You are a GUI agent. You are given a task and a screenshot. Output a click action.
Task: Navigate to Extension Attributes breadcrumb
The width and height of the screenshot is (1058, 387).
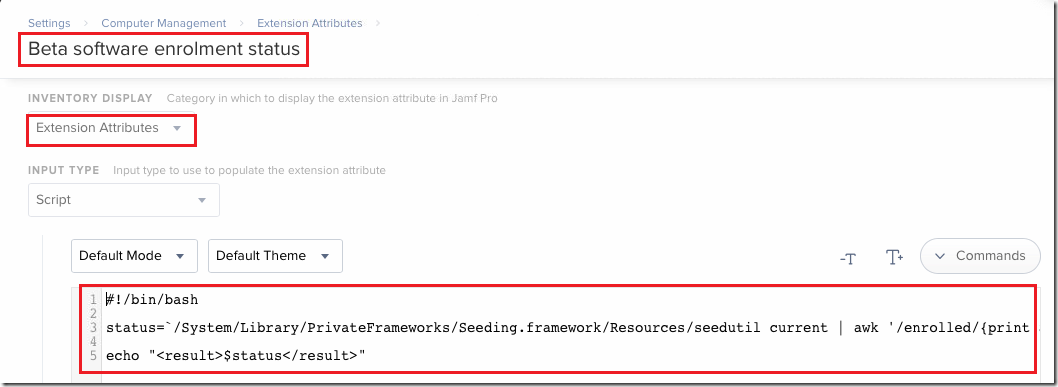(310, 23)
